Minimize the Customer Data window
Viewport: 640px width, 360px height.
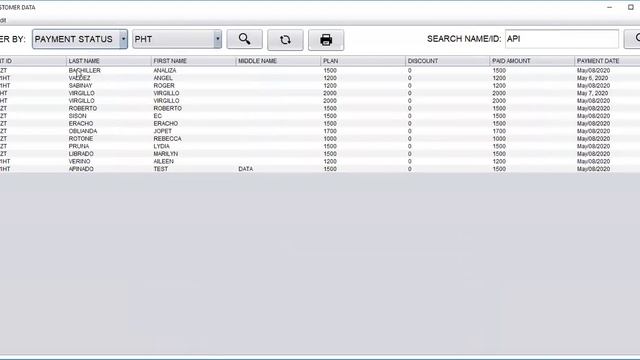pyautogui.click(x=609, y=7)
